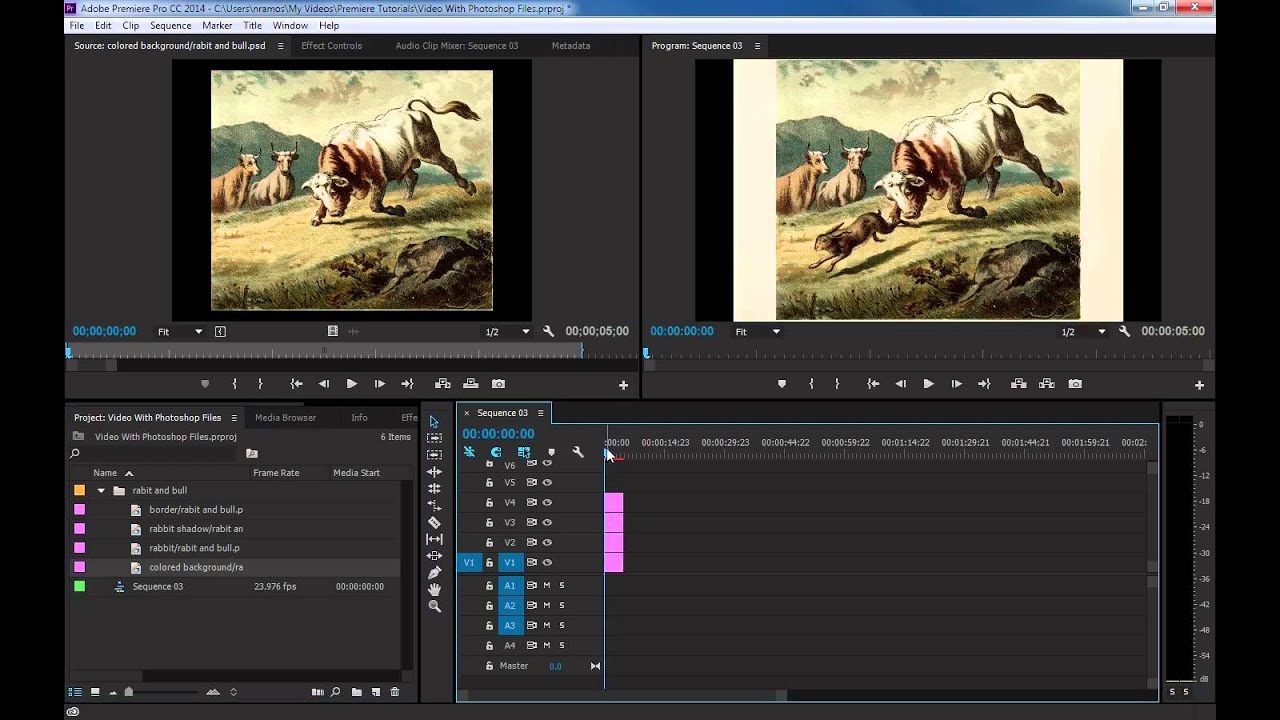Switch to Metadata tab
1280x720 pixels.
[x=570, y=46]
